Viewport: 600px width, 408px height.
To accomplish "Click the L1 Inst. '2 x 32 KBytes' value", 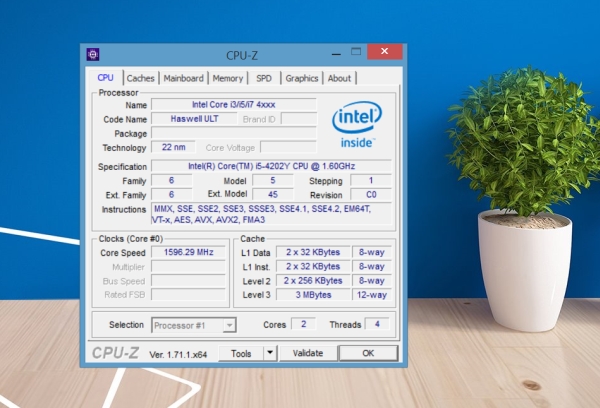I will [x=313, y=266].
